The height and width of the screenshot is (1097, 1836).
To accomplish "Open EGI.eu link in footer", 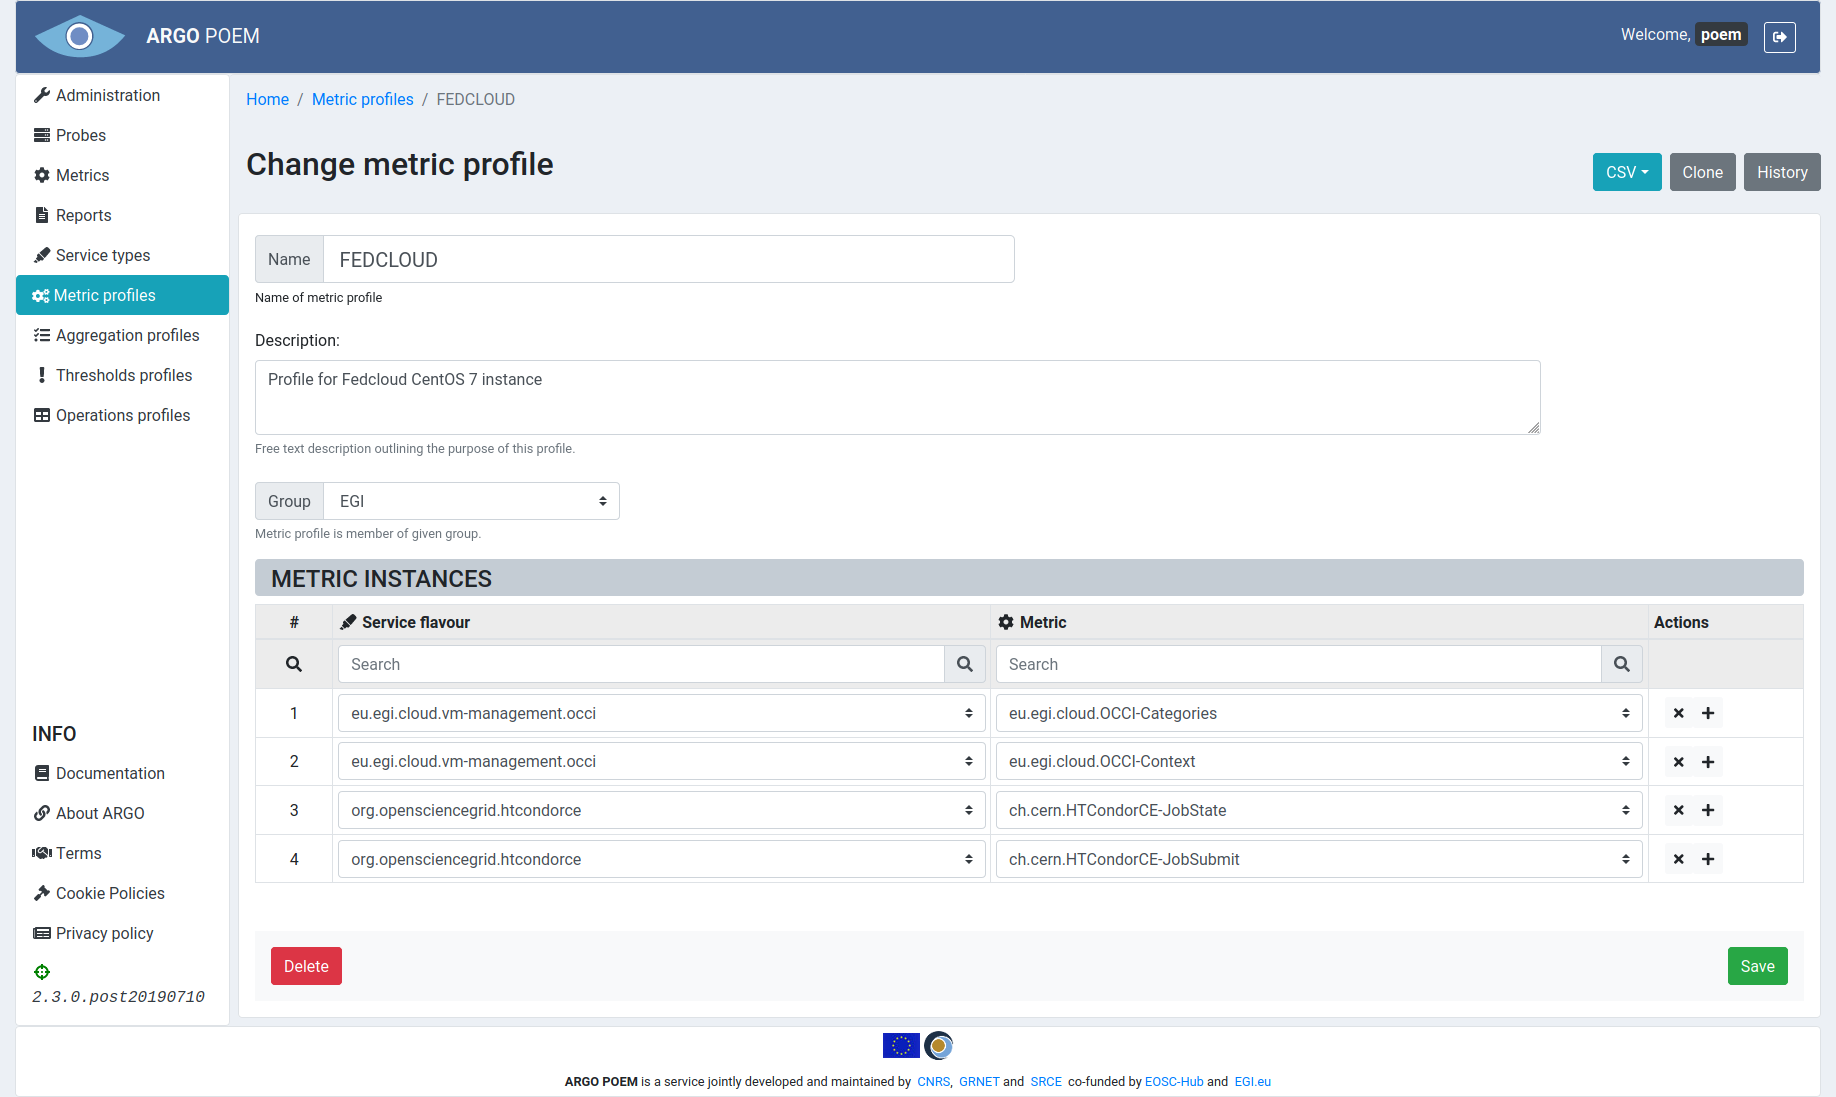I will pyautogui.click(x=1252, y=1082).
